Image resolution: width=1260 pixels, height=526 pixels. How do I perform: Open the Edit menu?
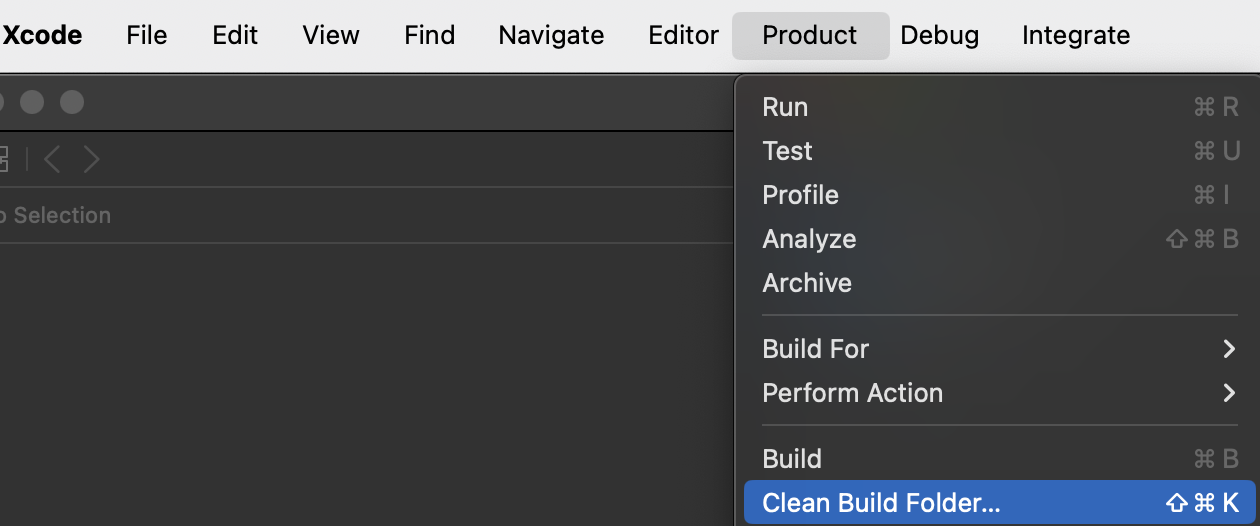pos(235,35)
